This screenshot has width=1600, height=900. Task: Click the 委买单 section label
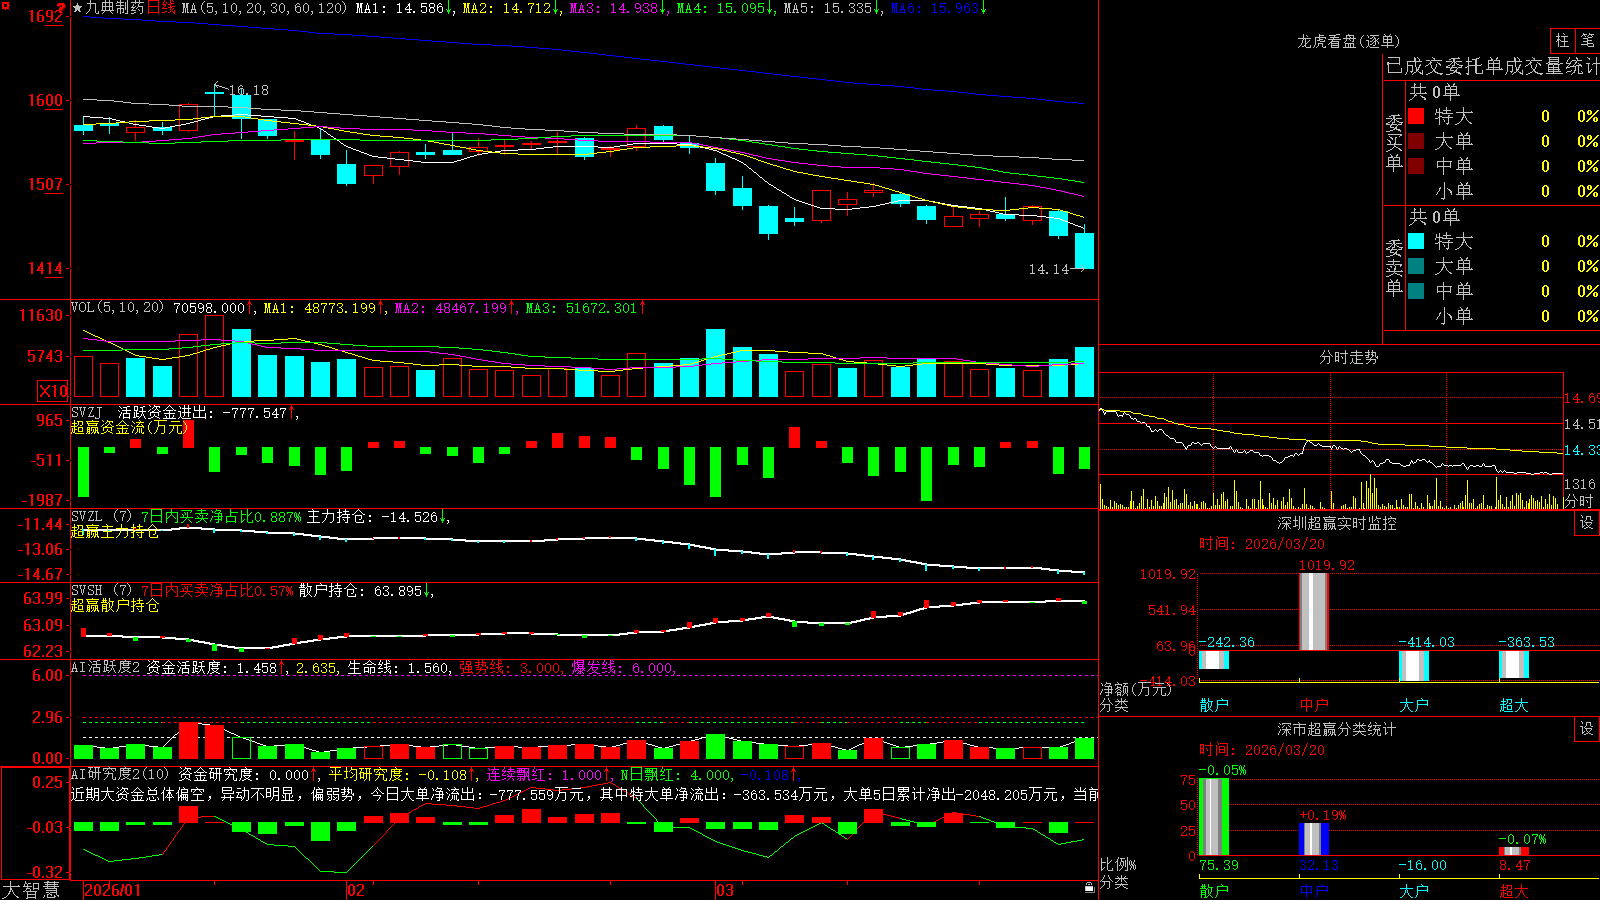[1394, 143]
